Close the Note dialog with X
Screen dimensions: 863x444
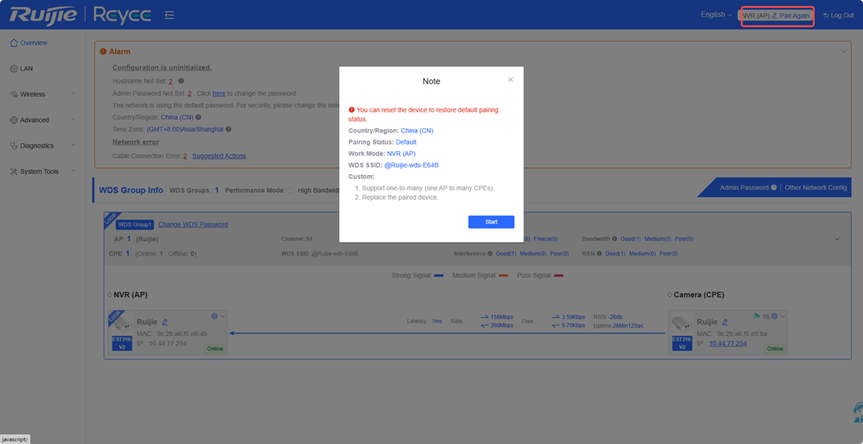[510, 79]
